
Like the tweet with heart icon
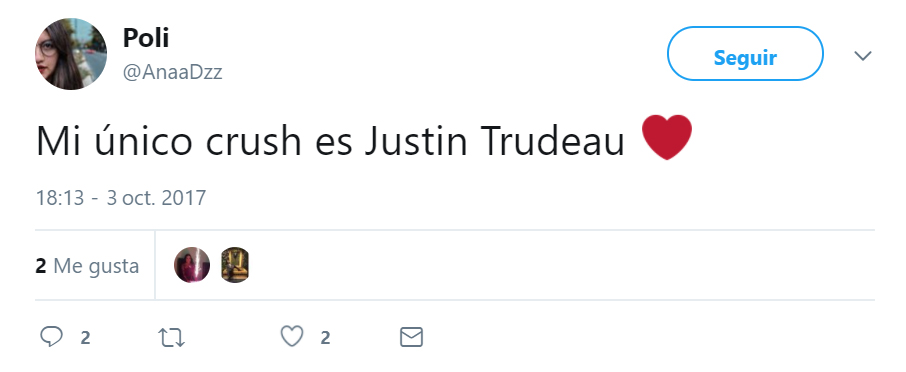pyautogui.click(x=292, y=336)
